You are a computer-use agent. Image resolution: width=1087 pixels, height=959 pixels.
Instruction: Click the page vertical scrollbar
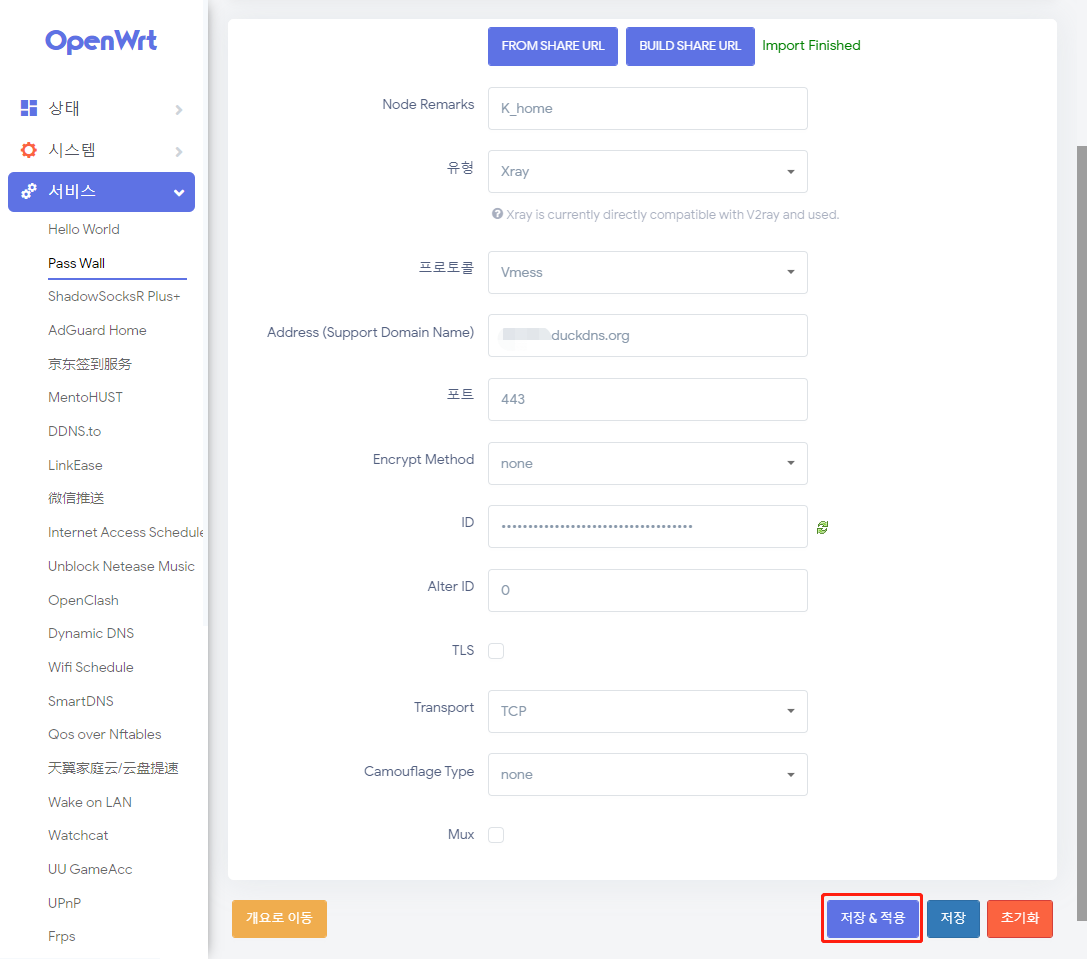pyautogui.click(x=1081, y=534)
